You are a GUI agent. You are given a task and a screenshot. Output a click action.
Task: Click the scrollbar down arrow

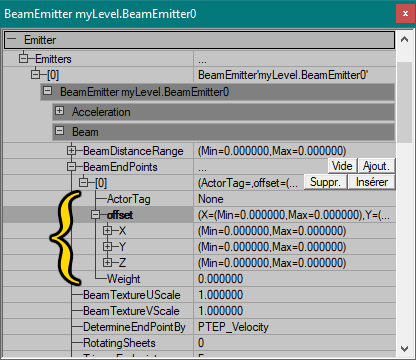(405, 349)
